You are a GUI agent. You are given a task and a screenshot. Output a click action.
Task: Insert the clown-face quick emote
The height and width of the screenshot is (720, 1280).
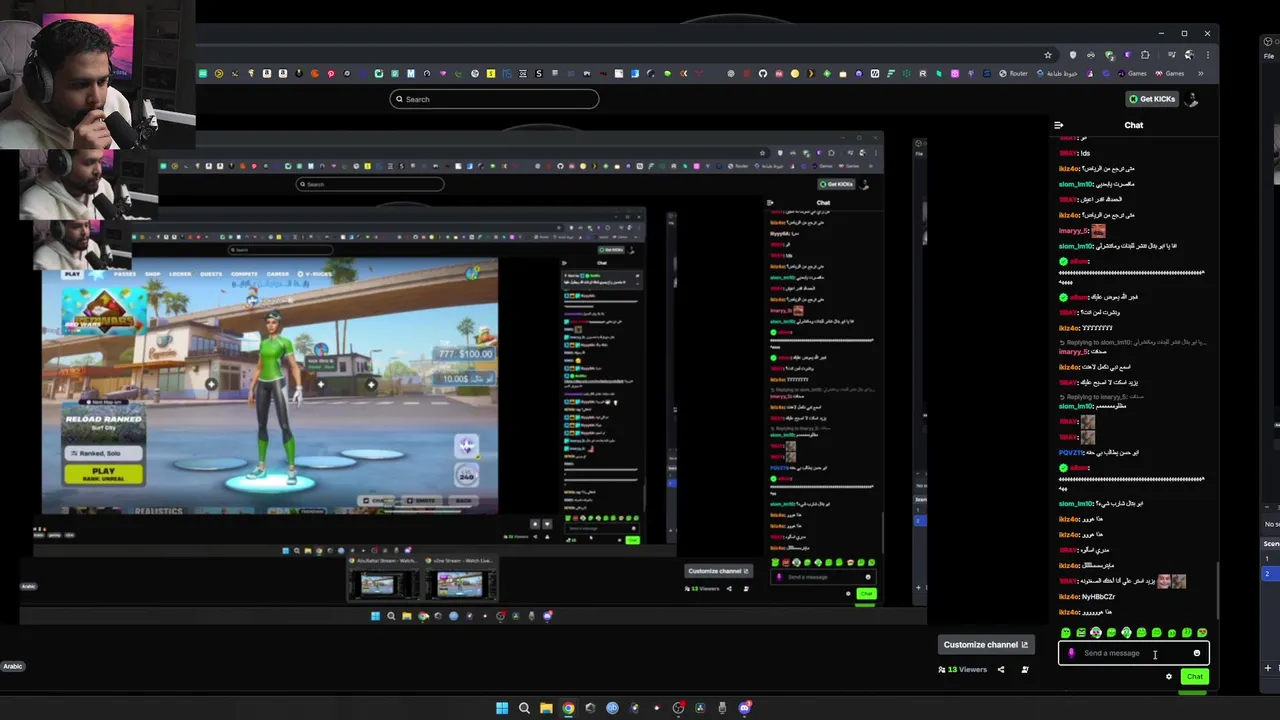tap(1096, 633)
